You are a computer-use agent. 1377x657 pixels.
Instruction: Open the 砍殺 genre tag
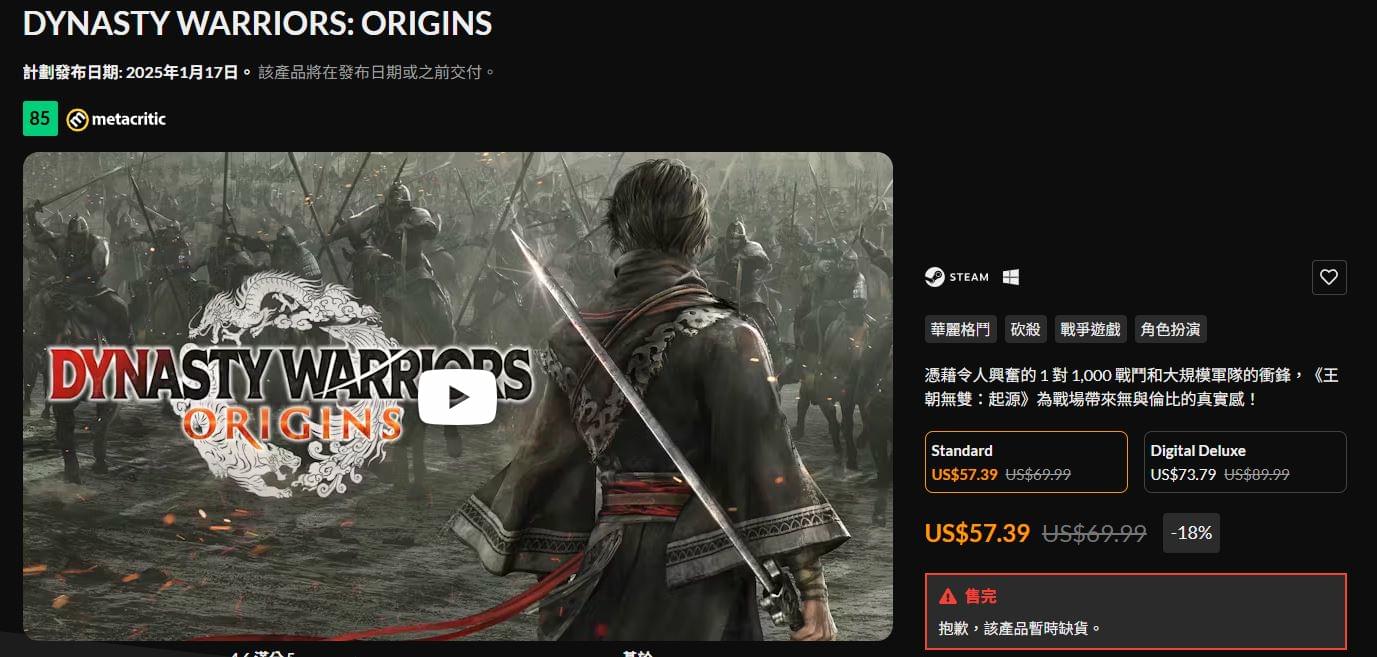[1025, 329]
